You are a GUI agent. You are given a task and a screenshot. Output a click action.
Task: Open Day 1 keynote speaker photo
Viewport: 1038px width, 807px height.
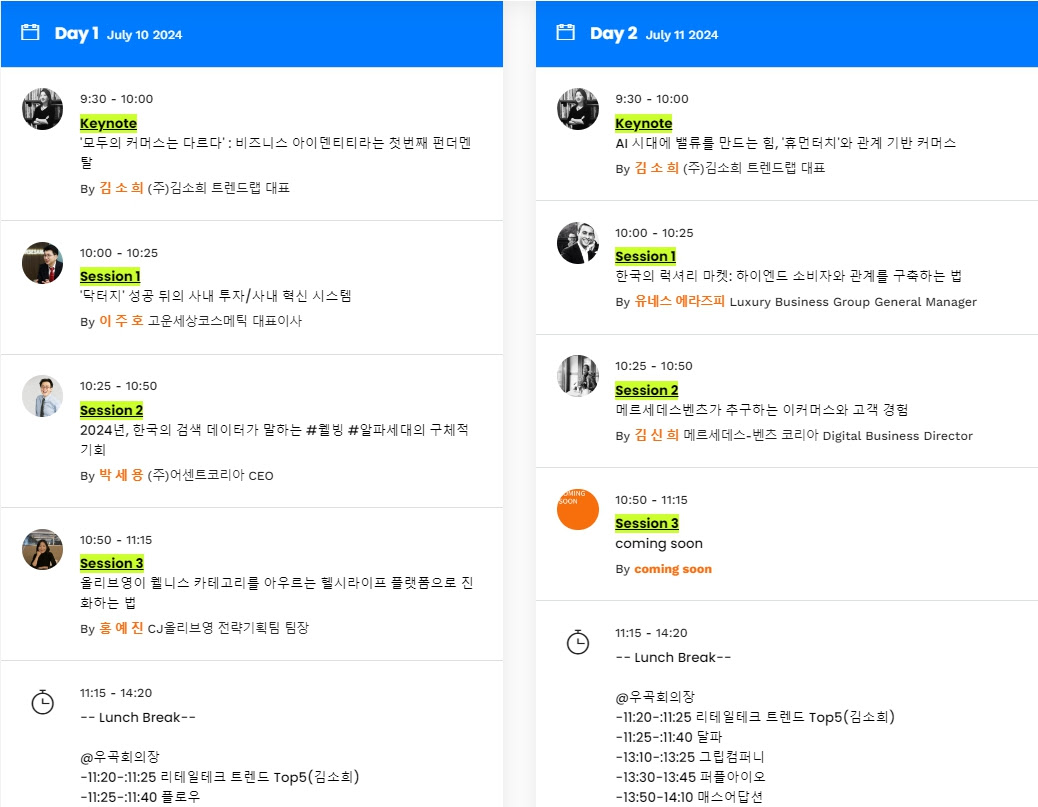pos(42,109)
